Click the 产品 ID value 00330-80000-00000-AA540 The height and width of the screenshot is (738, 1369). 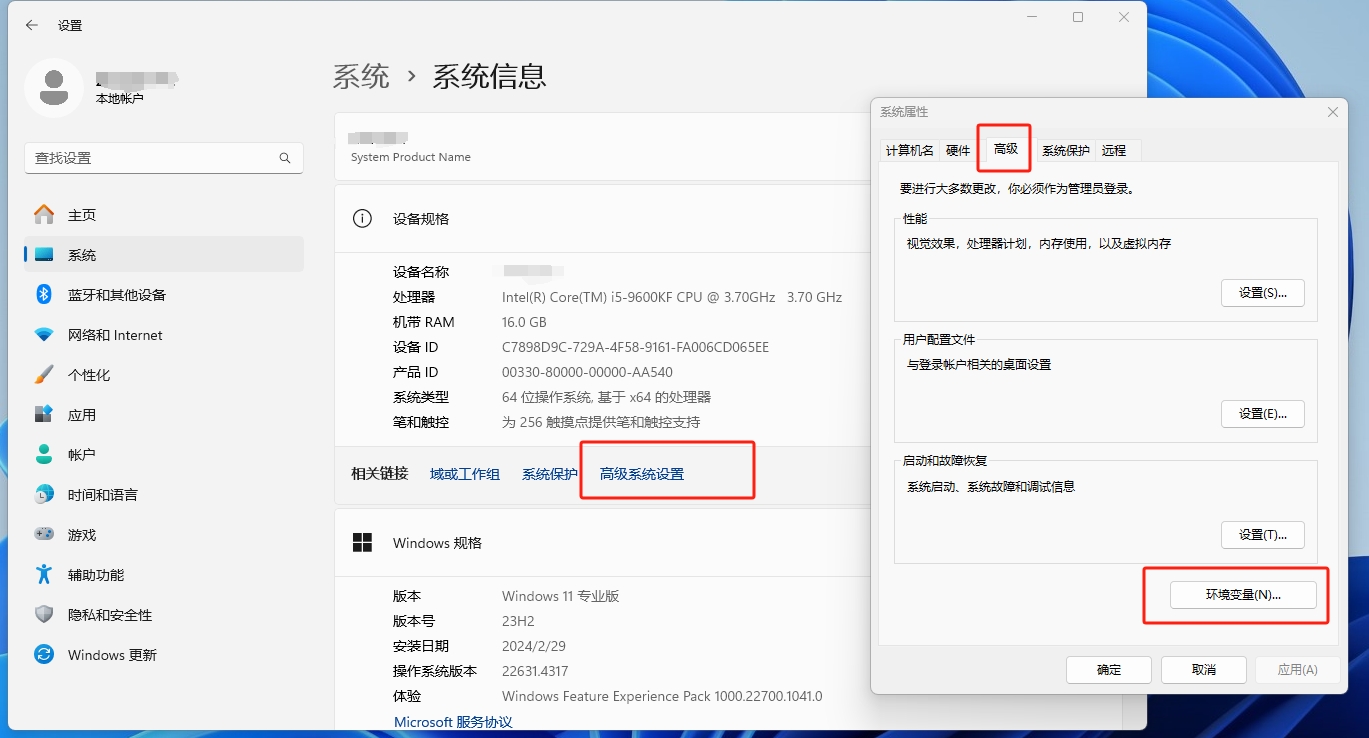587,372
